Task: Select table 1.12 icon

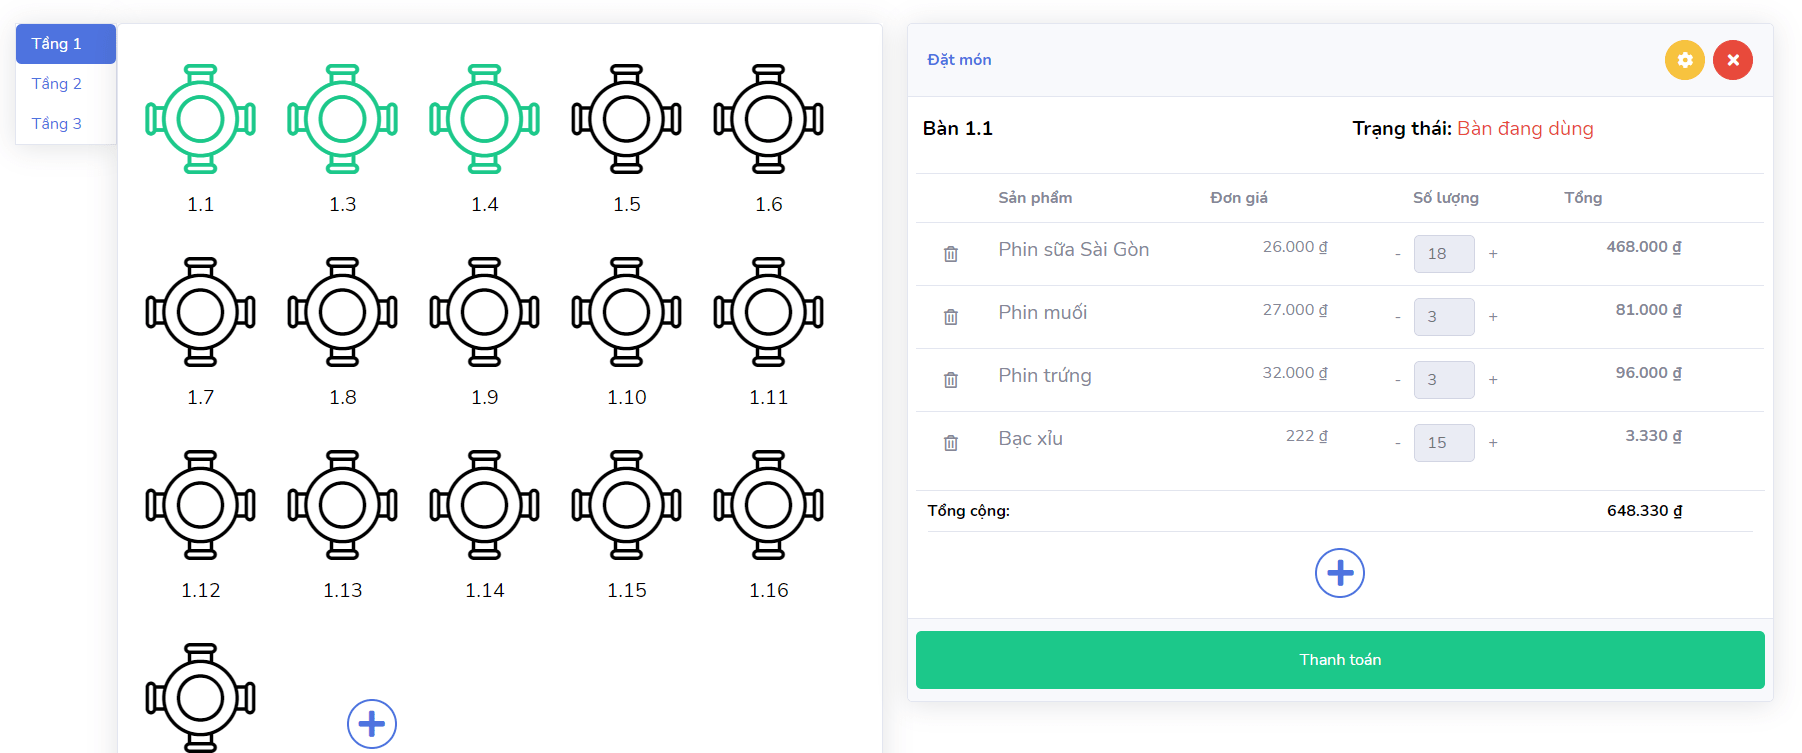Action: (200, 505)
